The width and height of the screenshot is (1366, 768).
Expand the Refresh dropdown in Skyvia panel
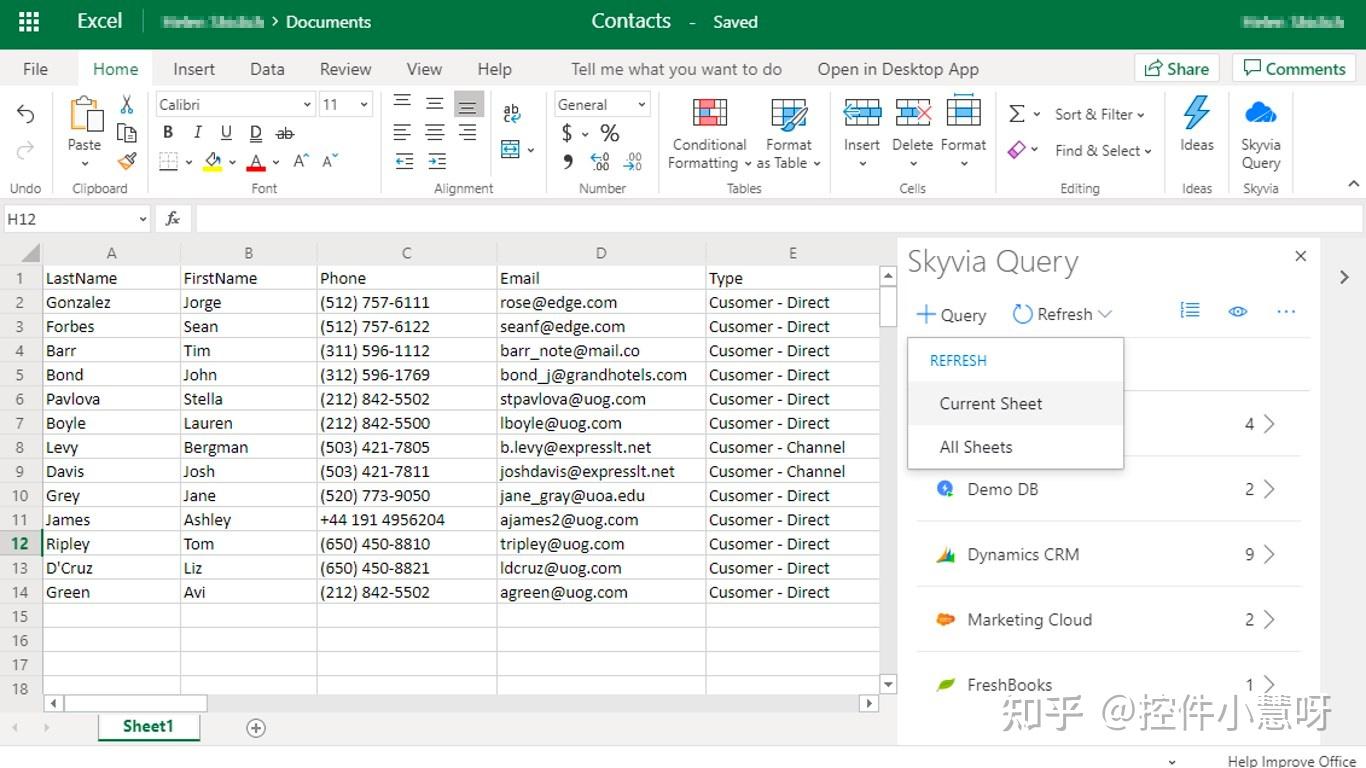[x=1105, y=313]
